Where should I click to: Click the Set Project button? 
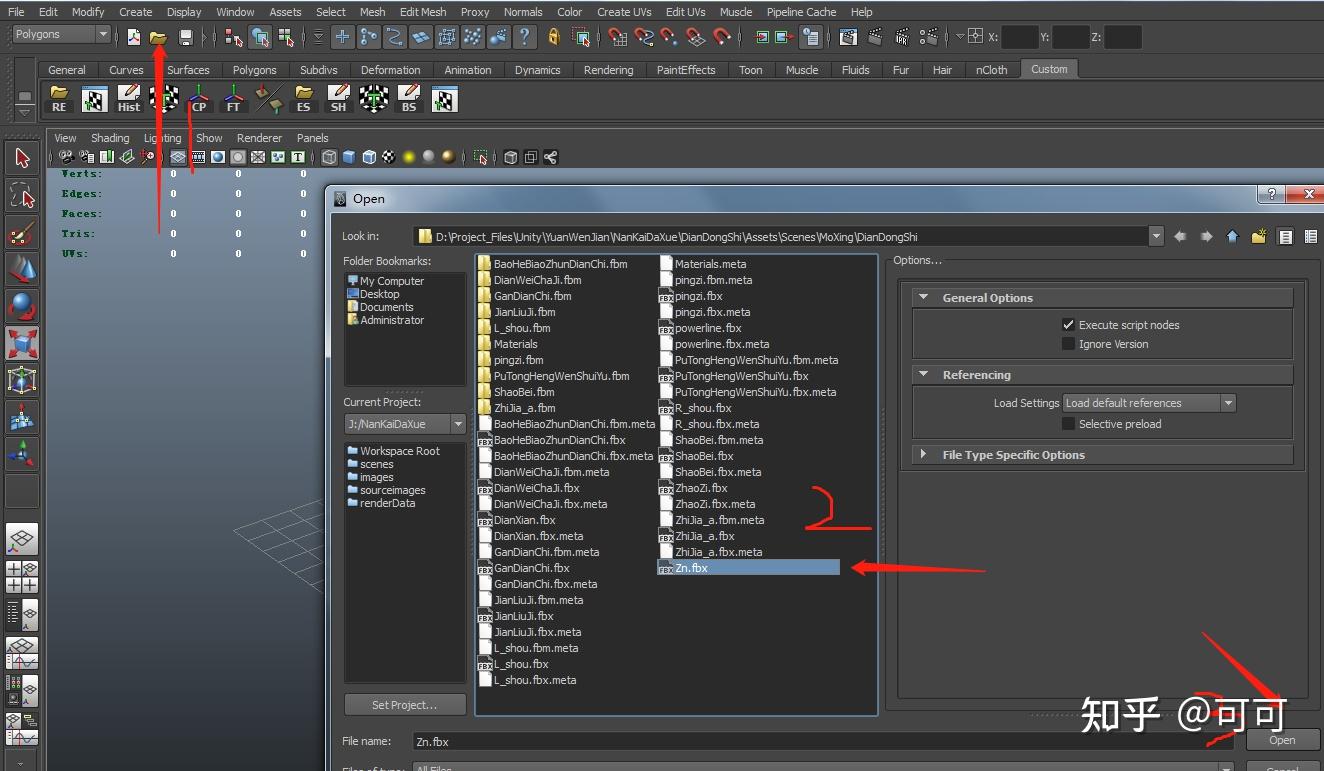point(404,705)
